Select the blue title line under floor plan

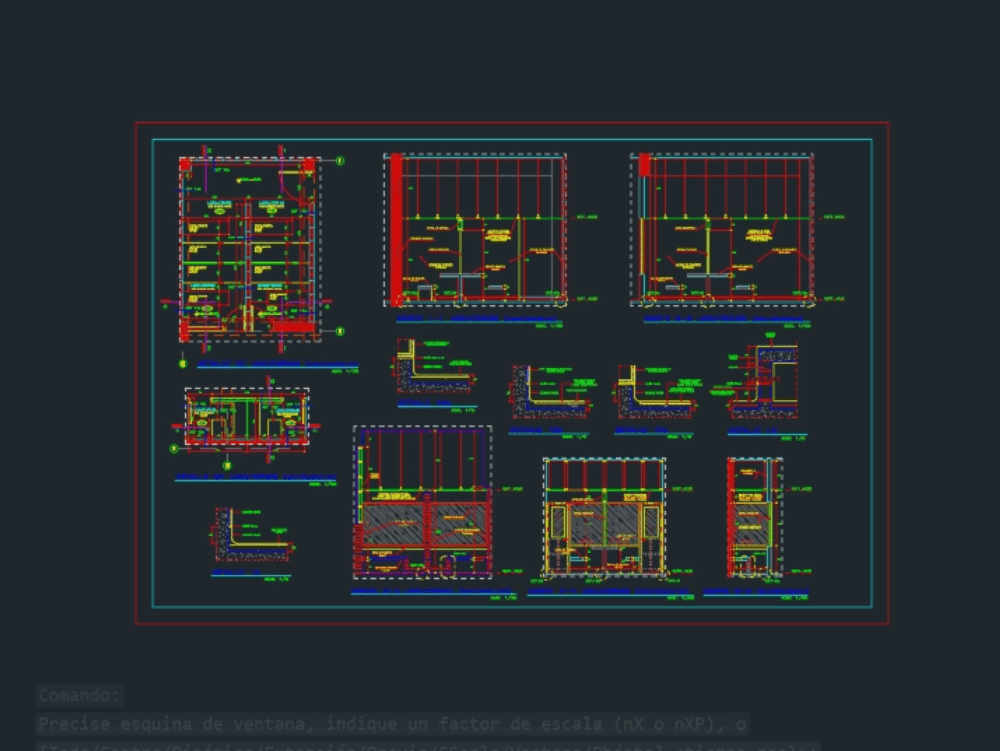tap(277, 366)
